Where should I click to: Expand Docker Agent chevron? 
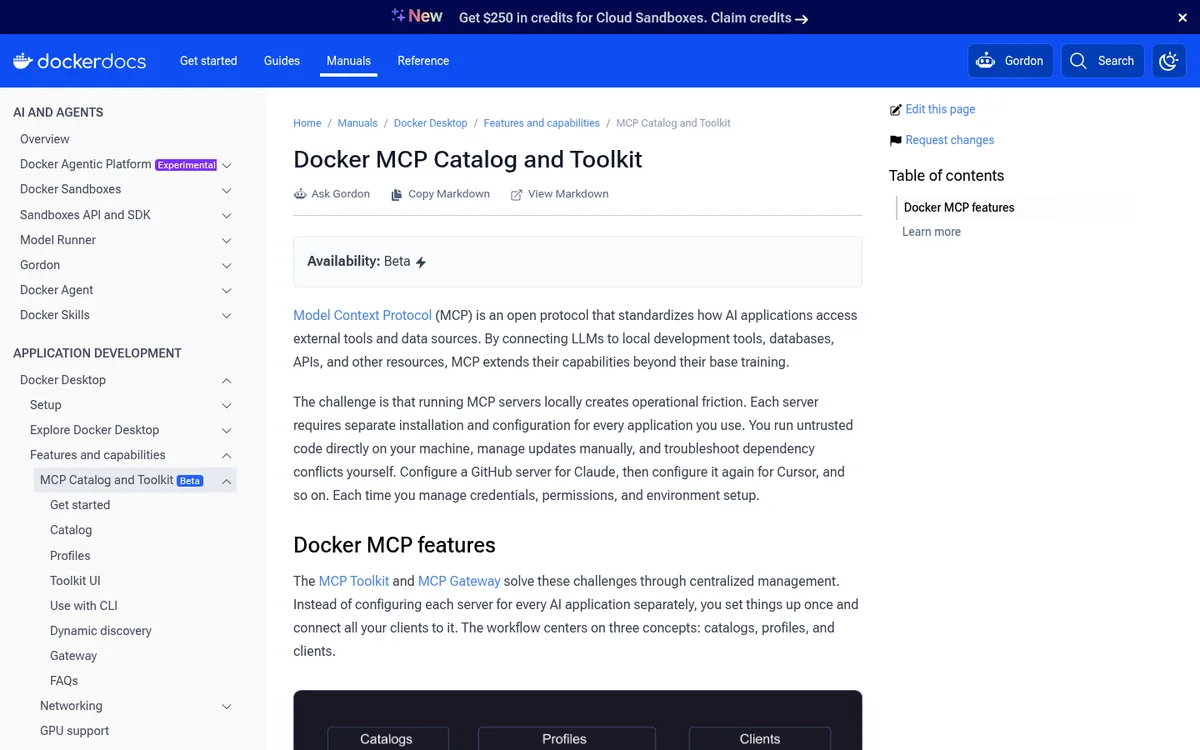[227, 290]
